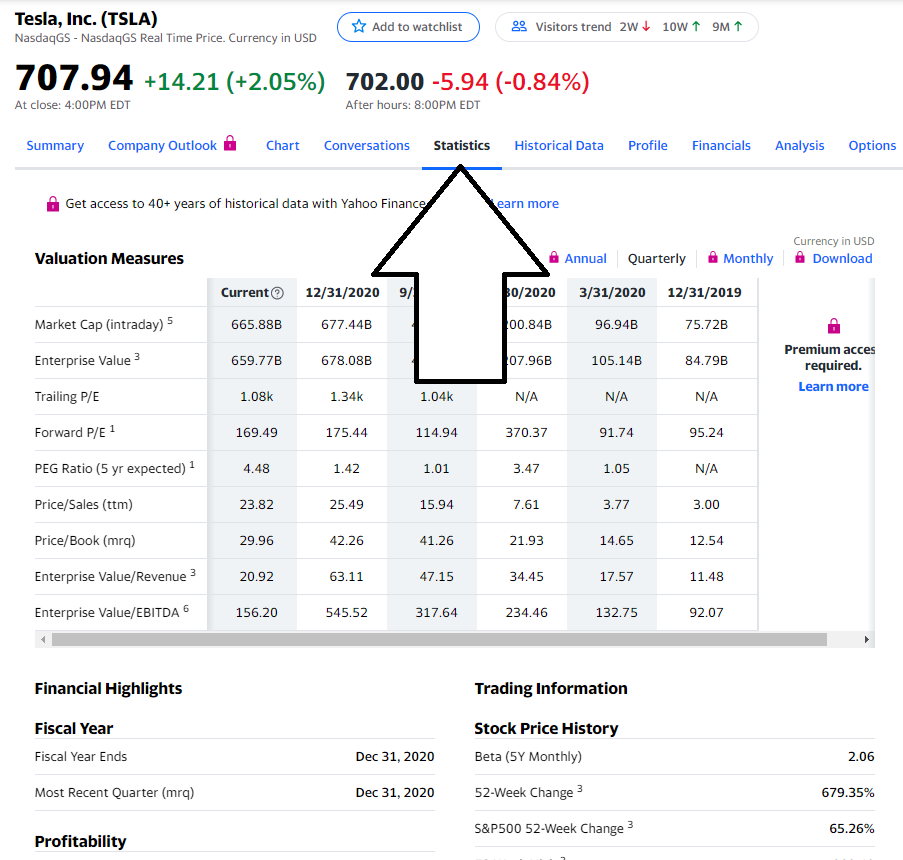Viewport: 903px width, 860px height.
Task: Click the 545.52 EV/EBITDA value
Action: tap(347, 613)
